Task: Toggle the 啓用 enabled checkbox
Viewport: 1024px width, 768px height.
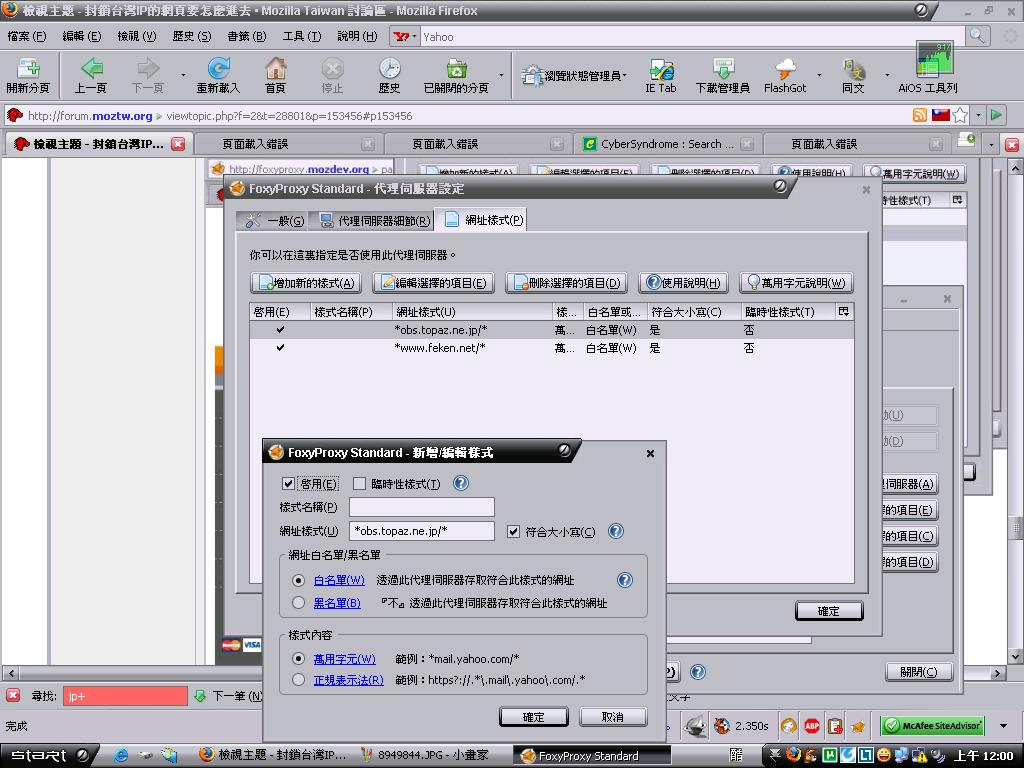Action: [x=289, y=484]
